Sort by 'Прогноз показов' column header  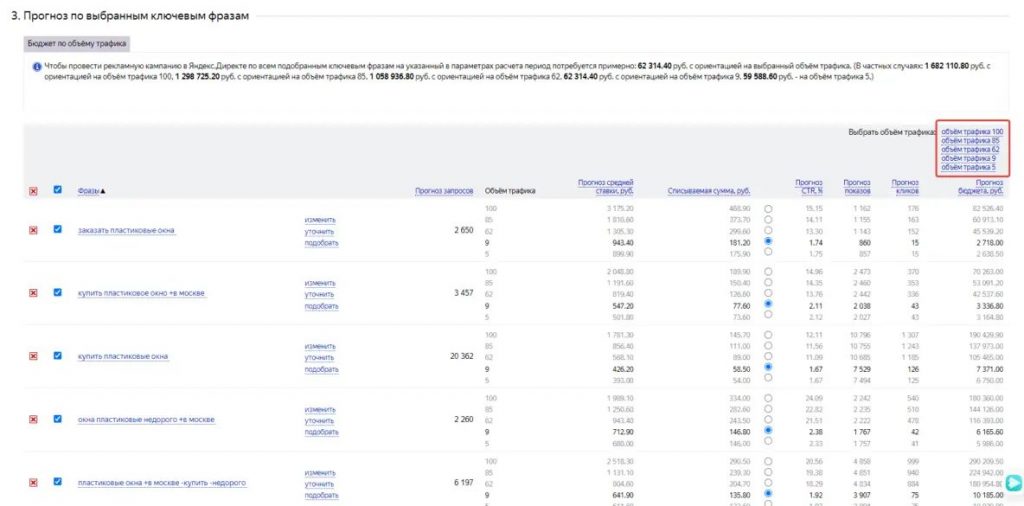(857, 187)
